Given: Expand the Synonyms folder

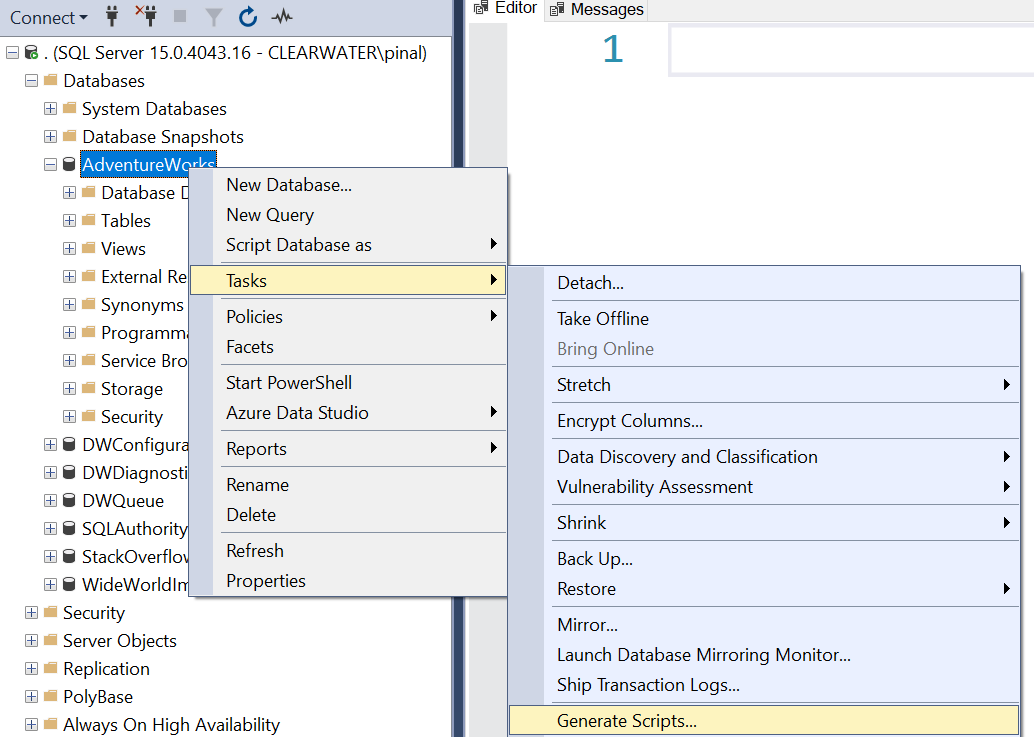Looking at the screenshot, I should [69, 305].
